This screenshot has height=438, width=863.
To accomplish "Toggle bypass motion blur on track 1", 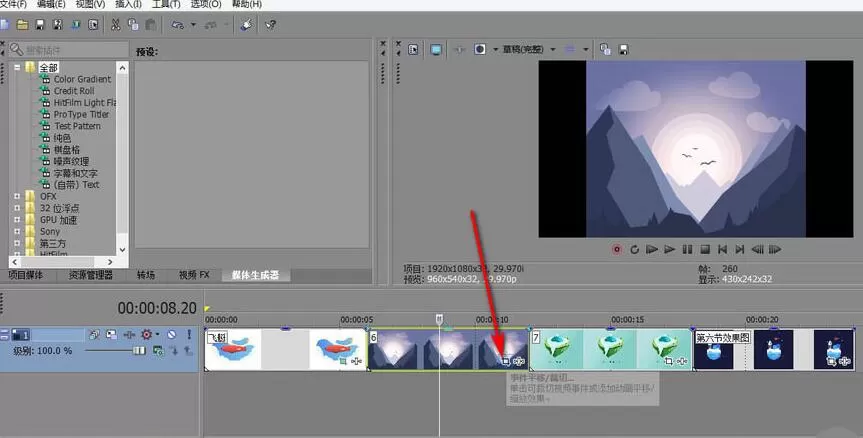I will tap(94, 334).
